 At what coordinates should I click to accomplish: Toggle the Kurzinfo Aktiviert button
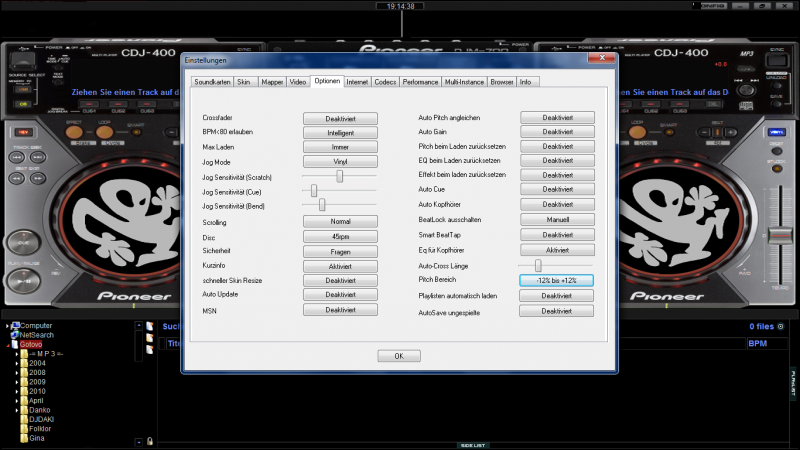[340, 267]
